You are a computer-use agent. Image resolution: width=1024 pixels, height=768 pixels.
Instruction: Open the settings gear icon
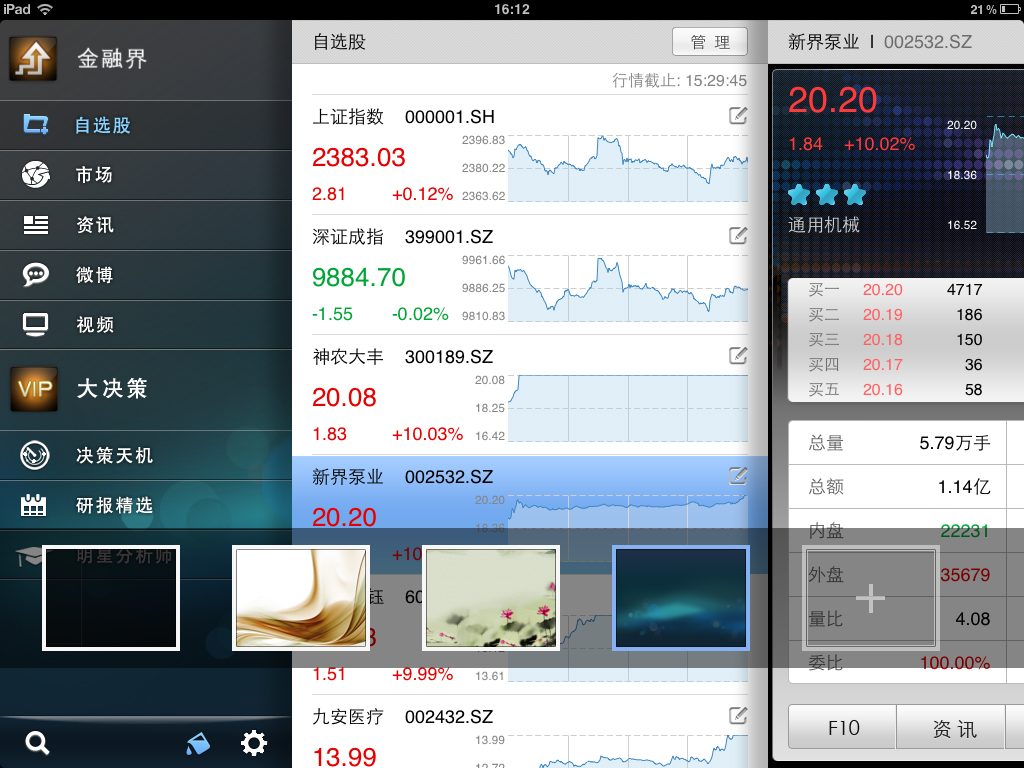click(253, 743)
